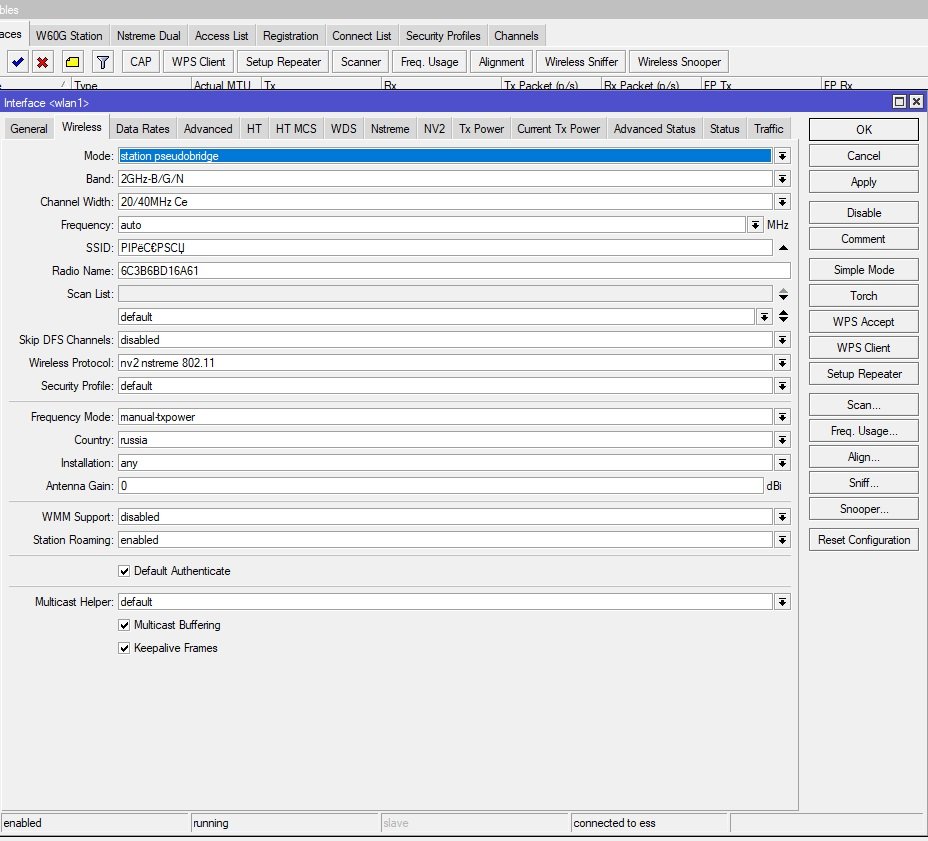The width and height of the screenshot is (928, 841).
Task: Uncheck Multicast Buffering
Action: pyautogui.click(x=124, y=625)
